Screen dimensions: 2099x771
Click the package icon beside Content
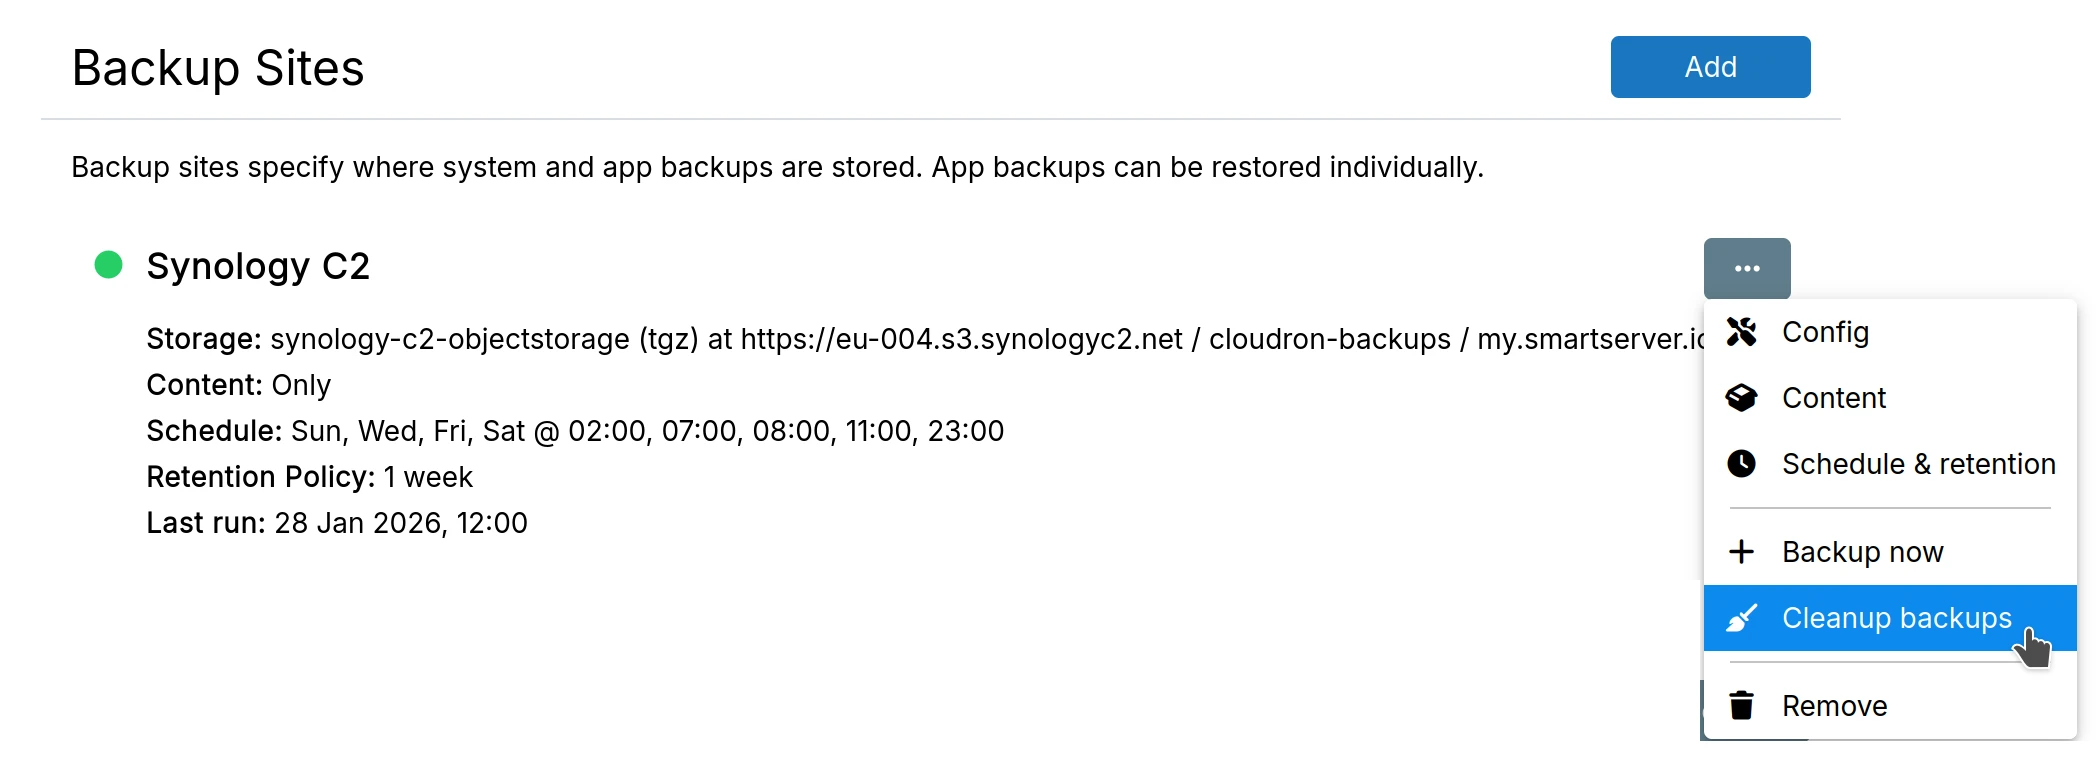(1743, 397)
